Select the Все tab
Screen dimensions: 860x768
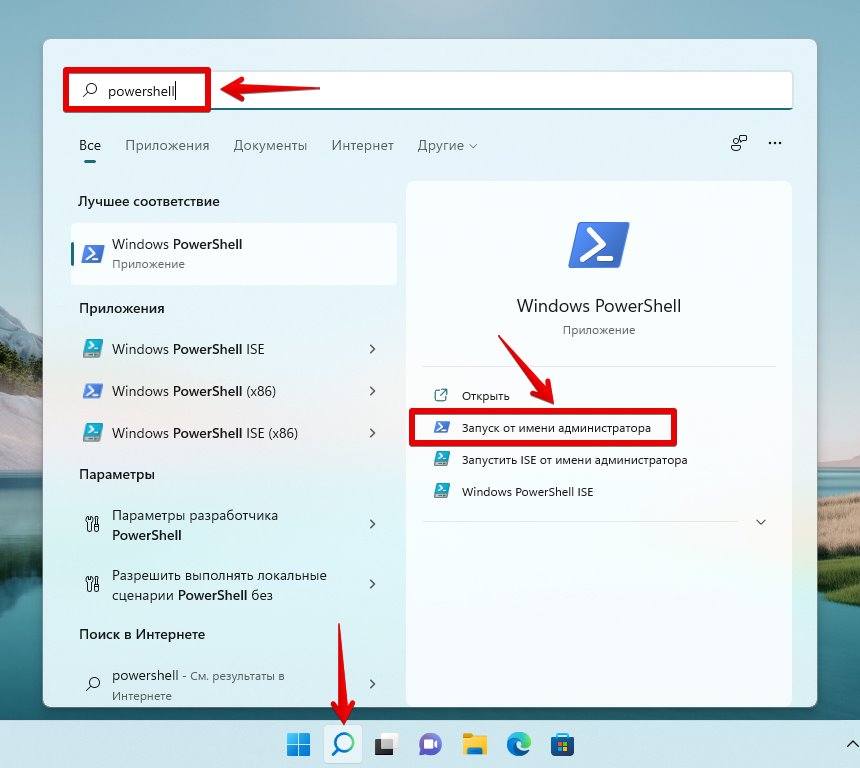[90, 145]
